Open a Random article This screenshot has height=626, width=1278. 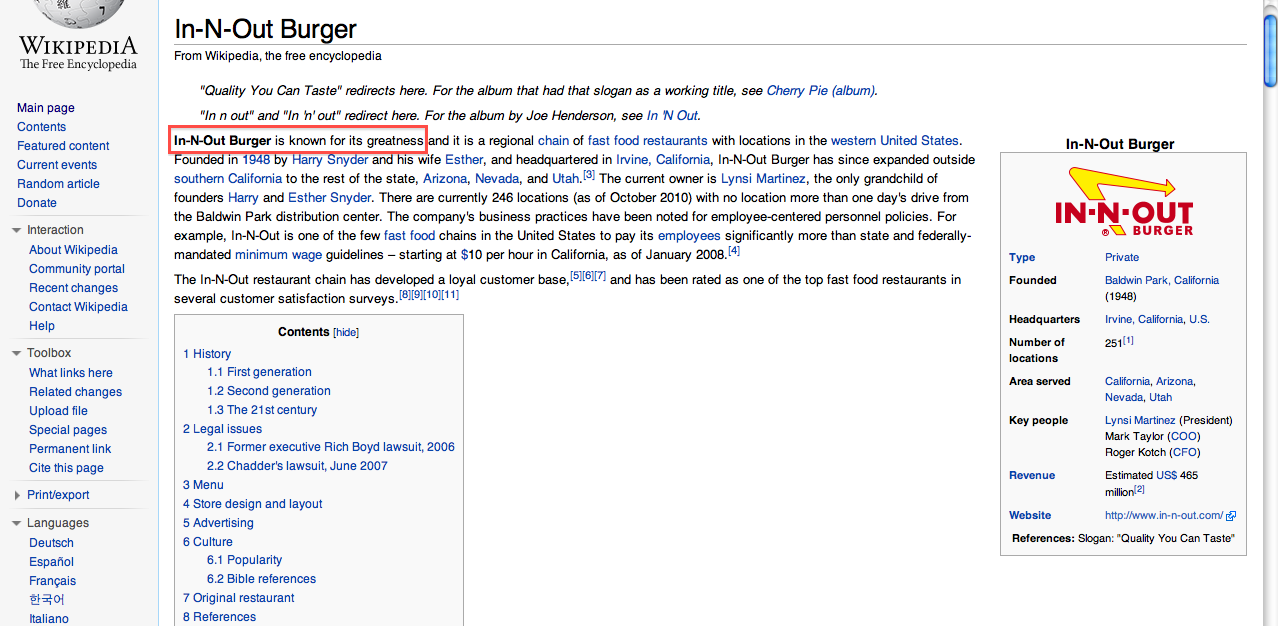pos(58,184)
